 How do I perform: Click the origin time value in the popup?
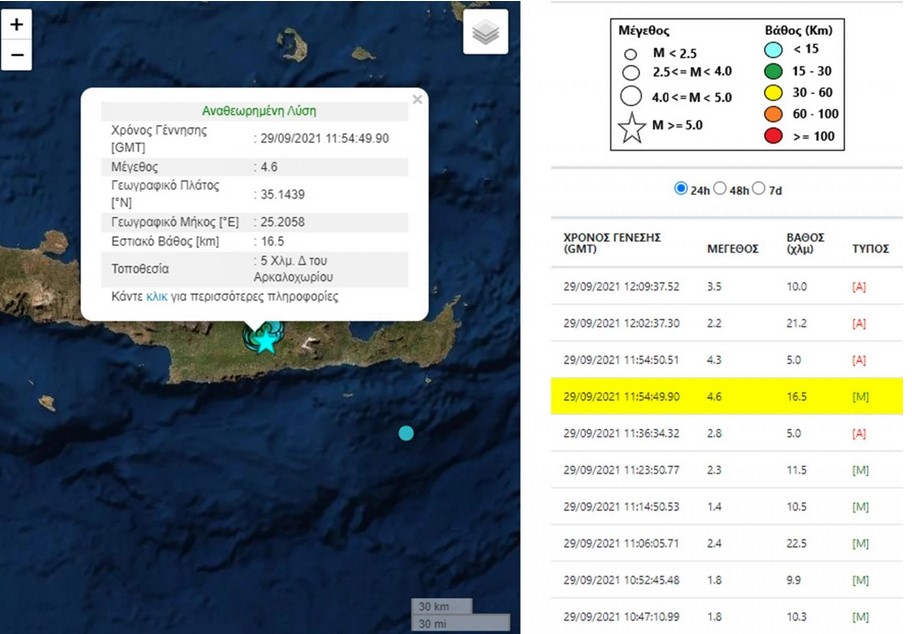[325, 138]
